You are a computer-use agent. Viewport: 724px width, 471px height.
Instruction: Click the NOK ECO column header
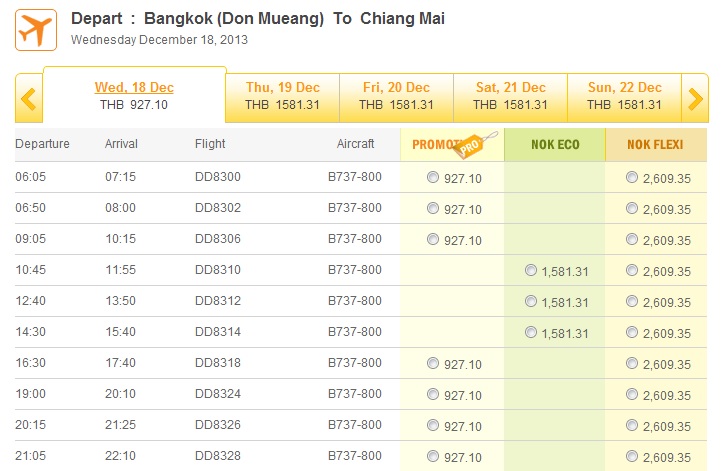tap(555, 145)
